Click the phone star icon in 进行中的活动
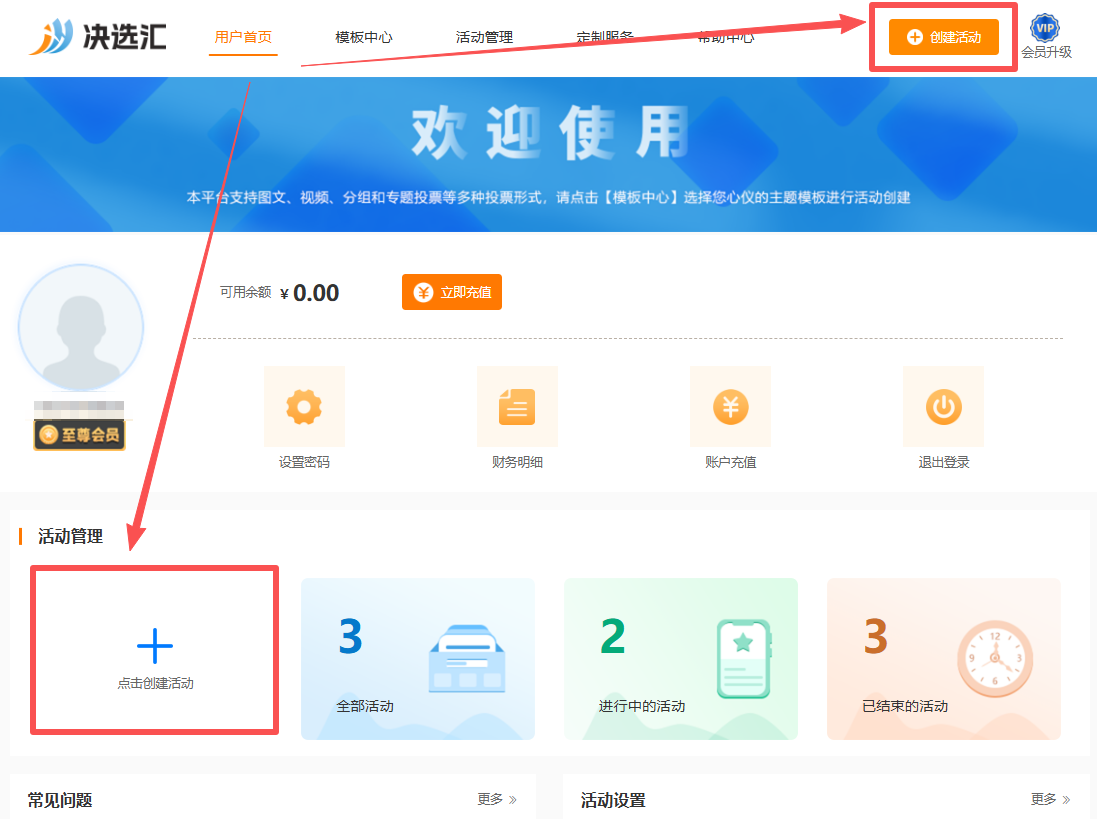The image size is (1097, 819). click(x=744, y=658)
